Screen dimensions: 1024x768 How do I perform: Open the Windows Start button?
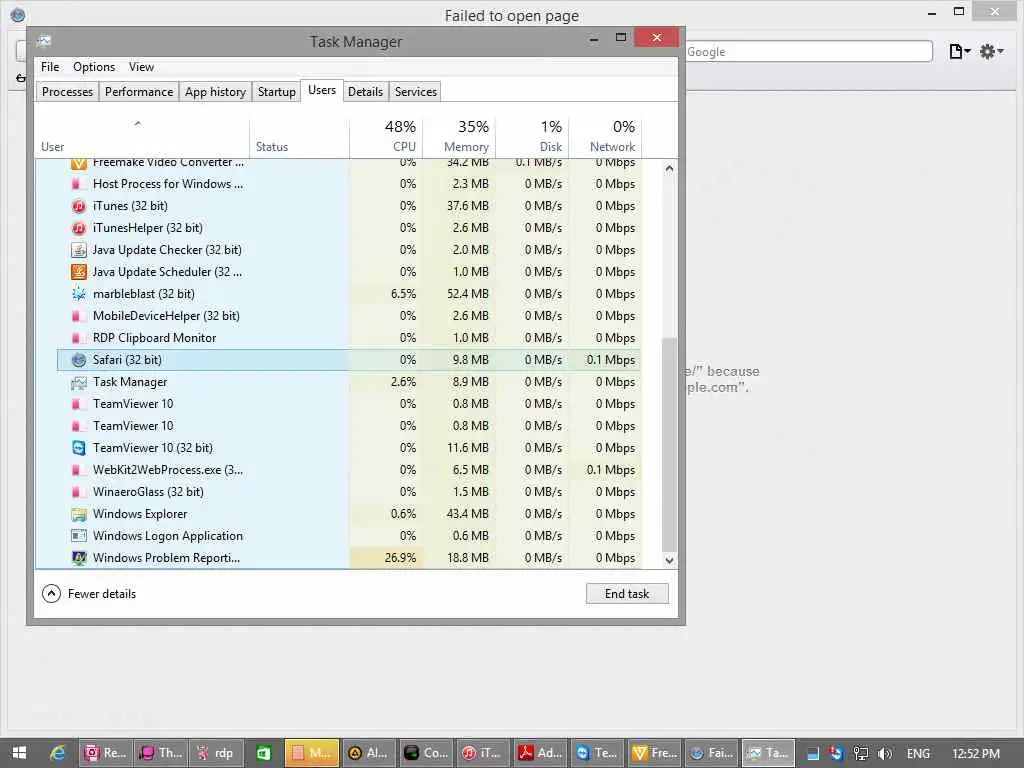tap(19, 753)
